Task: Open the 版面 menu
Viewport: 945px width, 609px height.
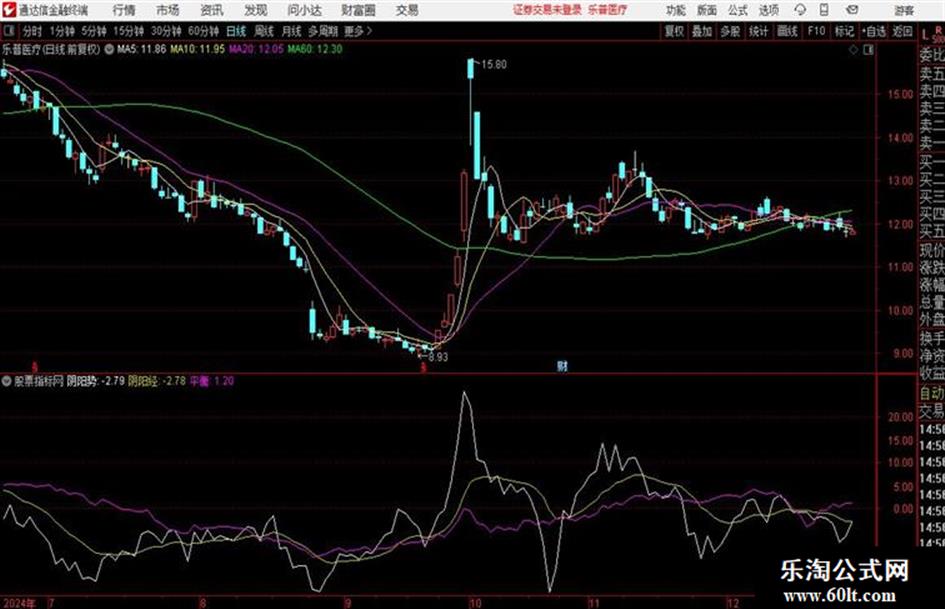Action: [x=707, y=10]
